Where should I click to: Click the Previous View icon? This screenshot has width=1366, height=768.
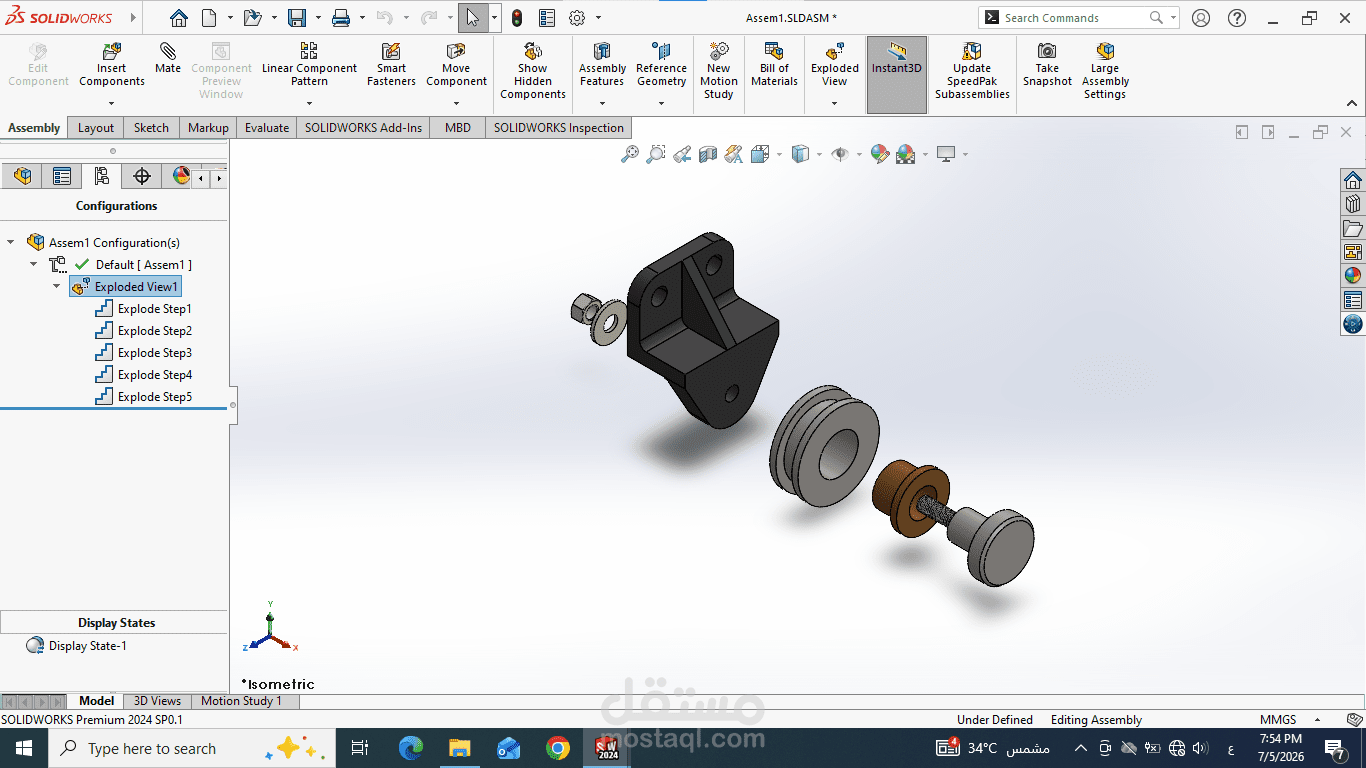point(682,154)
